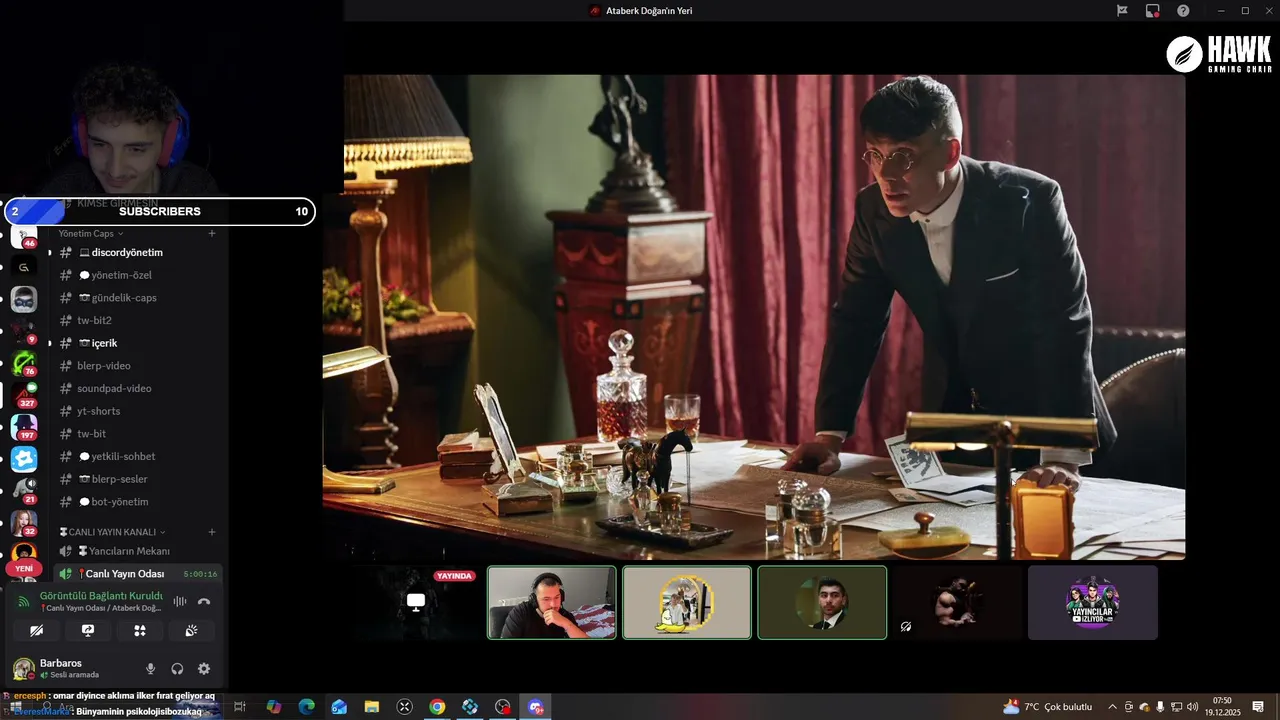Open server with 327 badge
The width and height of the screenshot is (1280, 720).
pos(24,395)
